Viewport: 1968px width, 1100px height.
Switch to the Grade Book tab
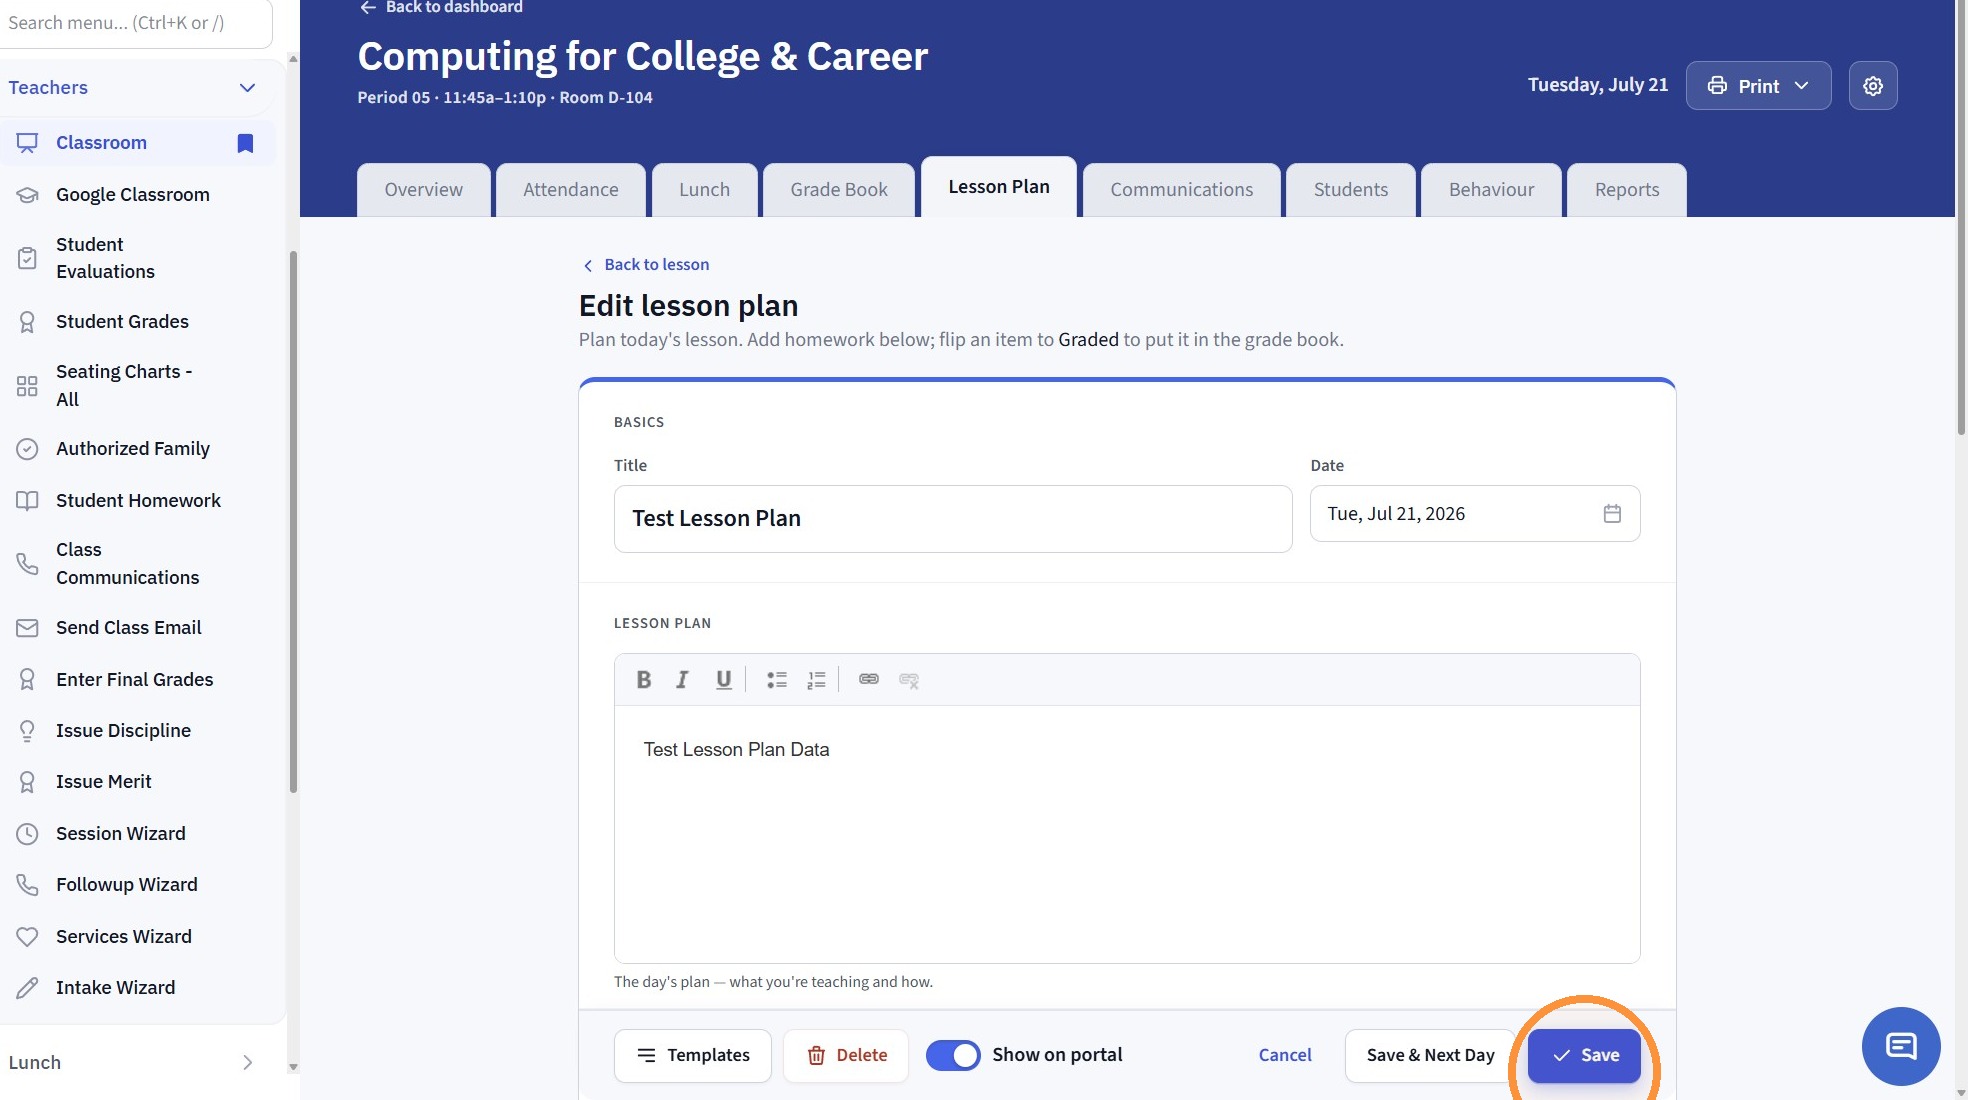839,190
